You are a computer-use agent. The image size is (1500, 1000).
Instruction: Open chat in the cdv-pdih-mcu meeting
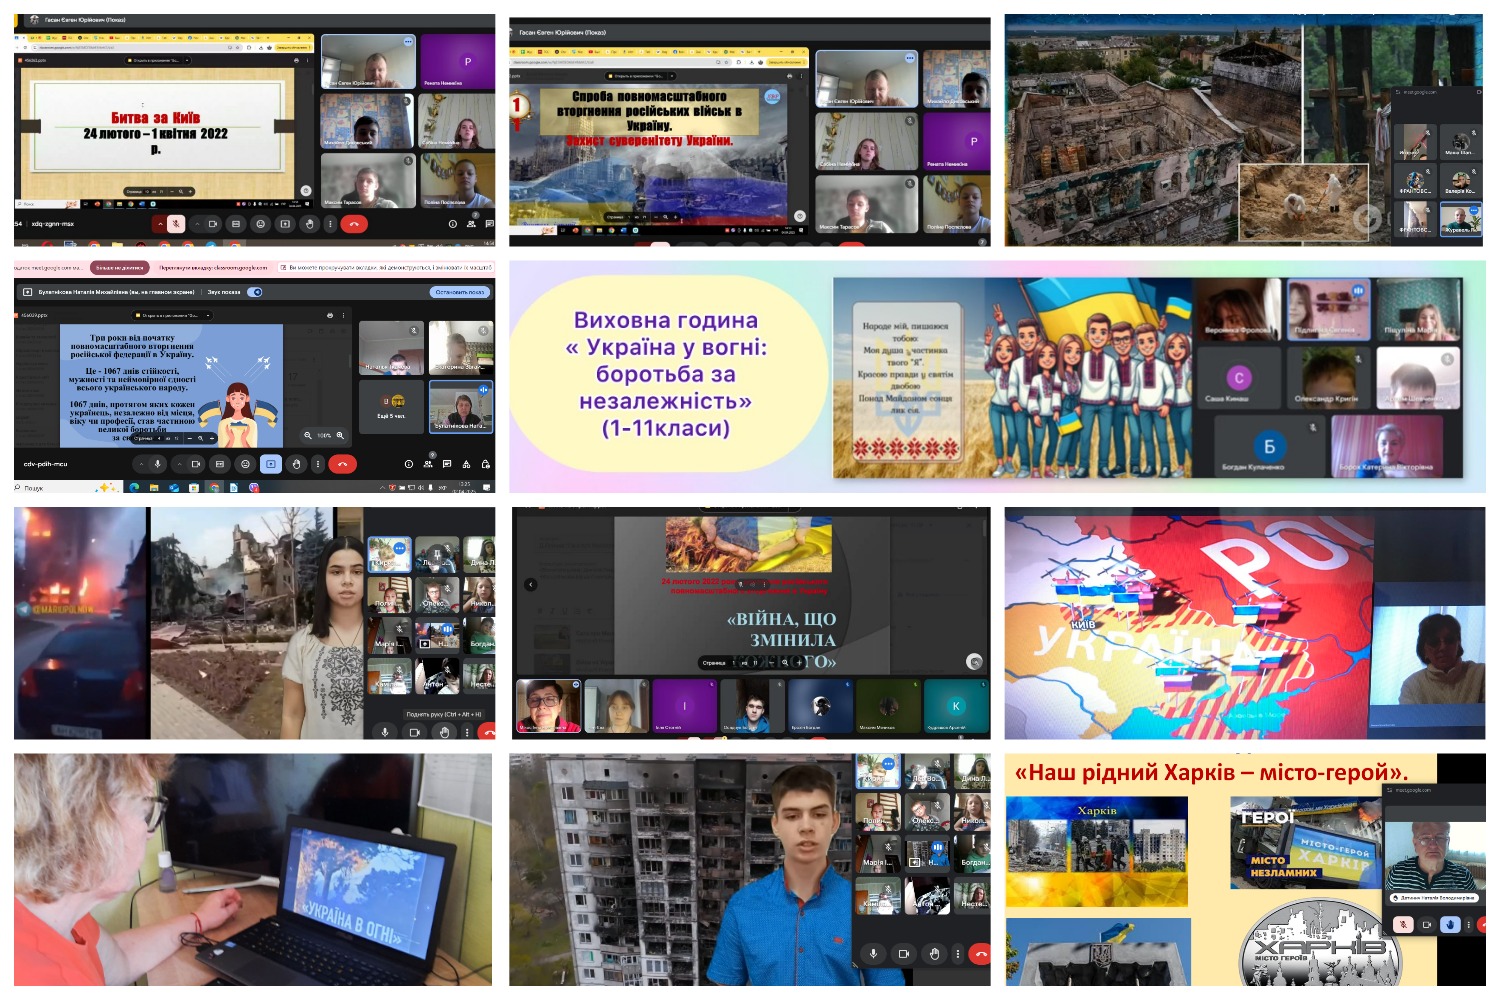tap(447, 464)
